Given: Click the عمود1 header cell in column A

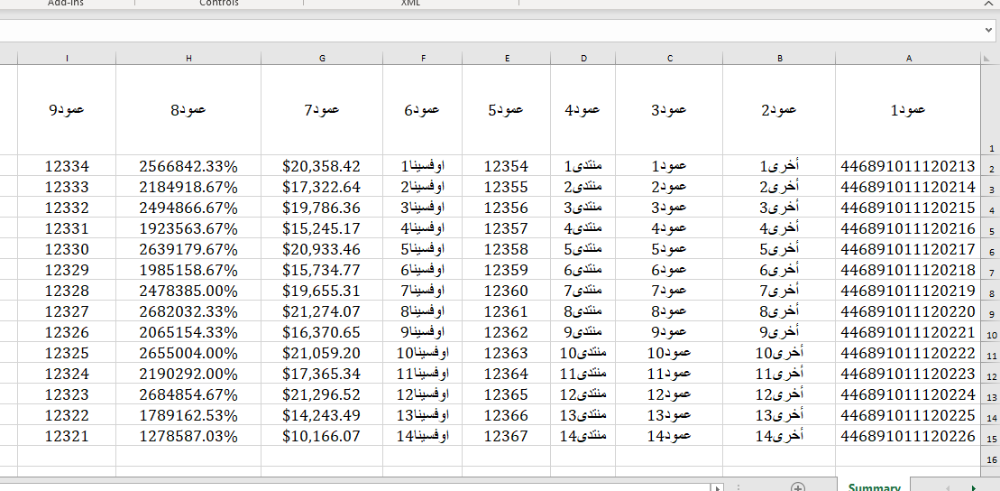Looking at the screenshot, I should pyautogui.click(x=908, y=110).
